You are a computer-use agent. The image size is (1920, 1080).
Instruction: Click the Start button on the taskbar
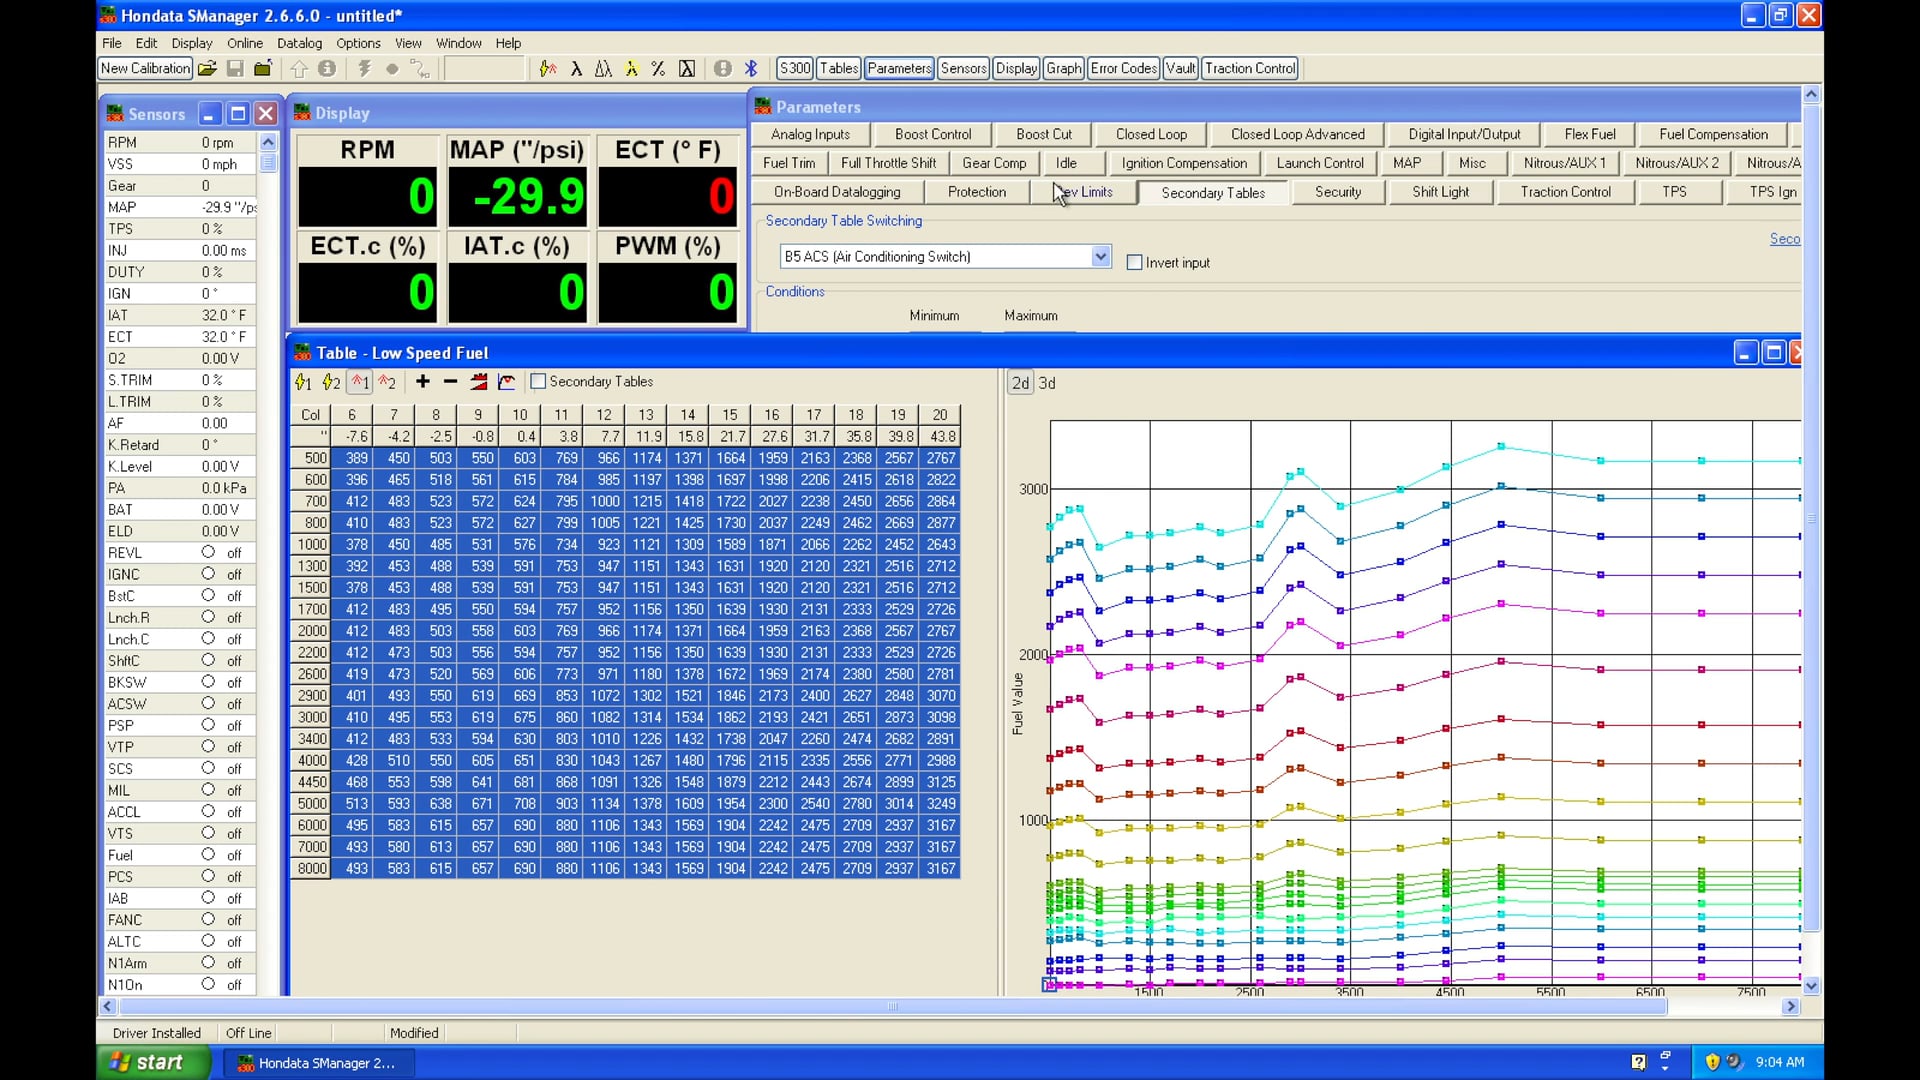coord(151,1062)
